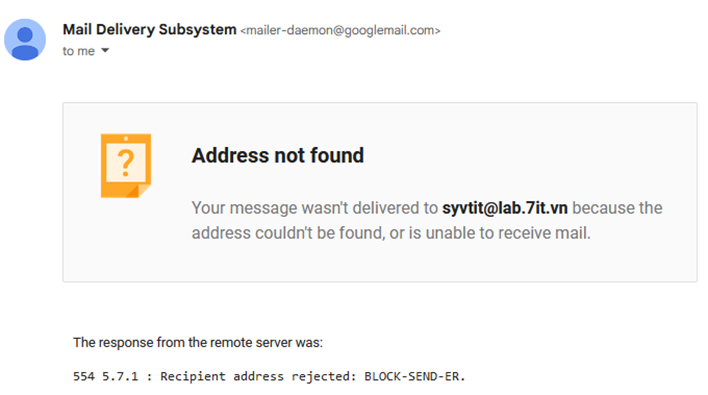
Task: Click the BLOCK-SEND-ER rejection reason
Action: tap(415, 376)
